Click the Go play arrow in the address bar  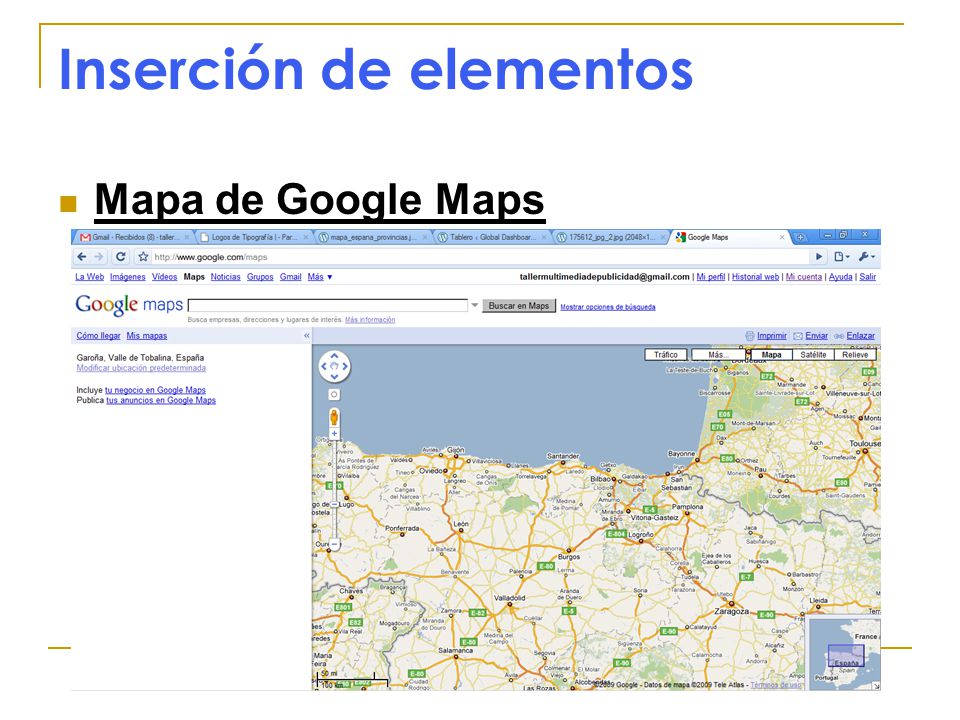click(819, 257)
